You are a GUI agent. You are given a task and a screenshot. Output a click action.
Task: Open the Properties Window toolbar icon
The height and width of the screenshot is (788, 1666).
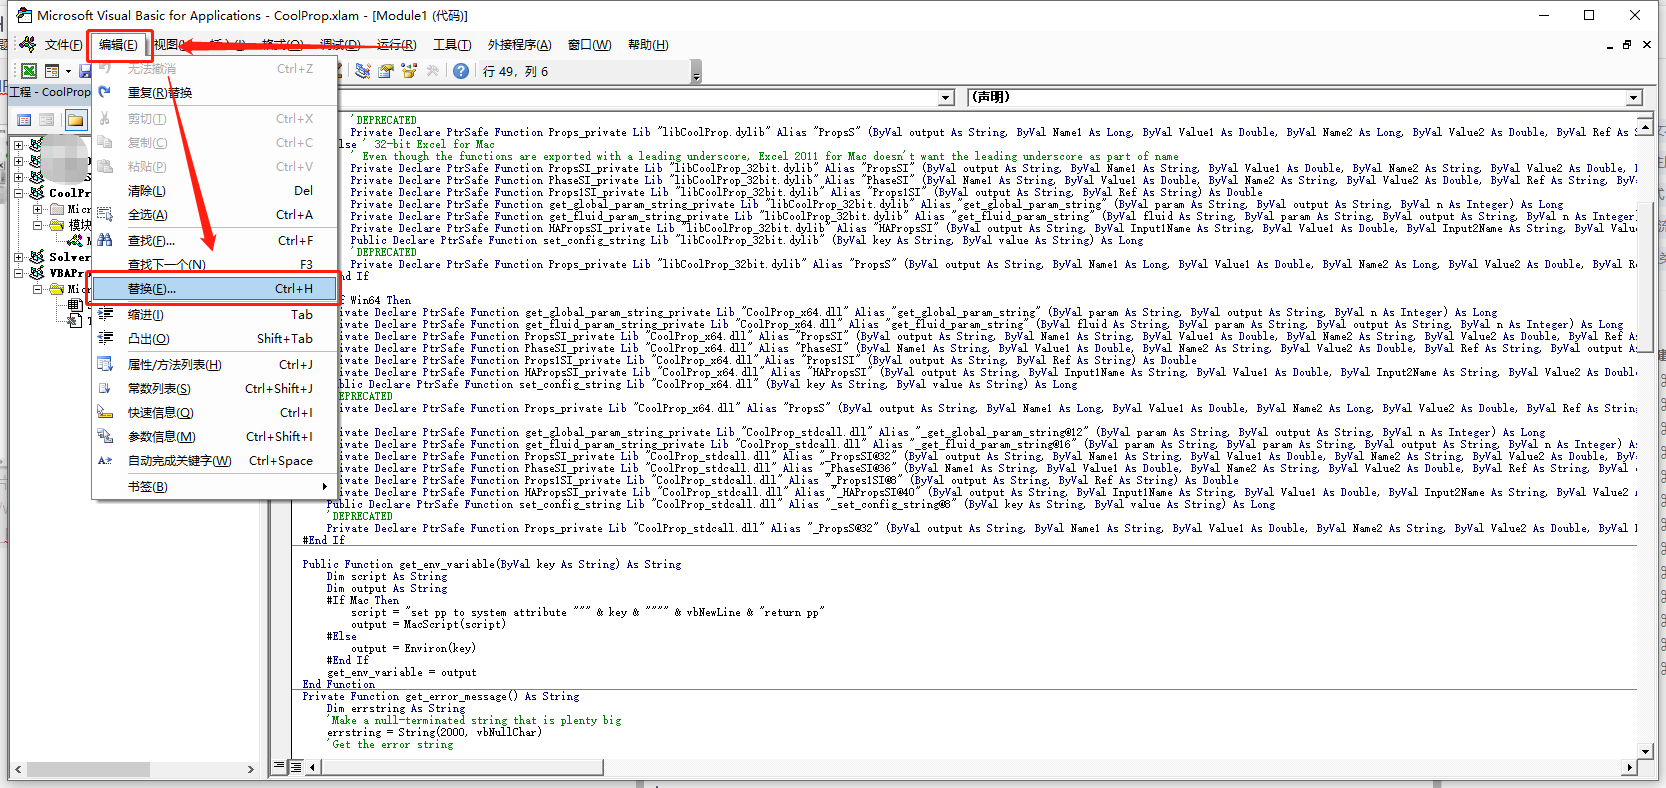point(386,71)
